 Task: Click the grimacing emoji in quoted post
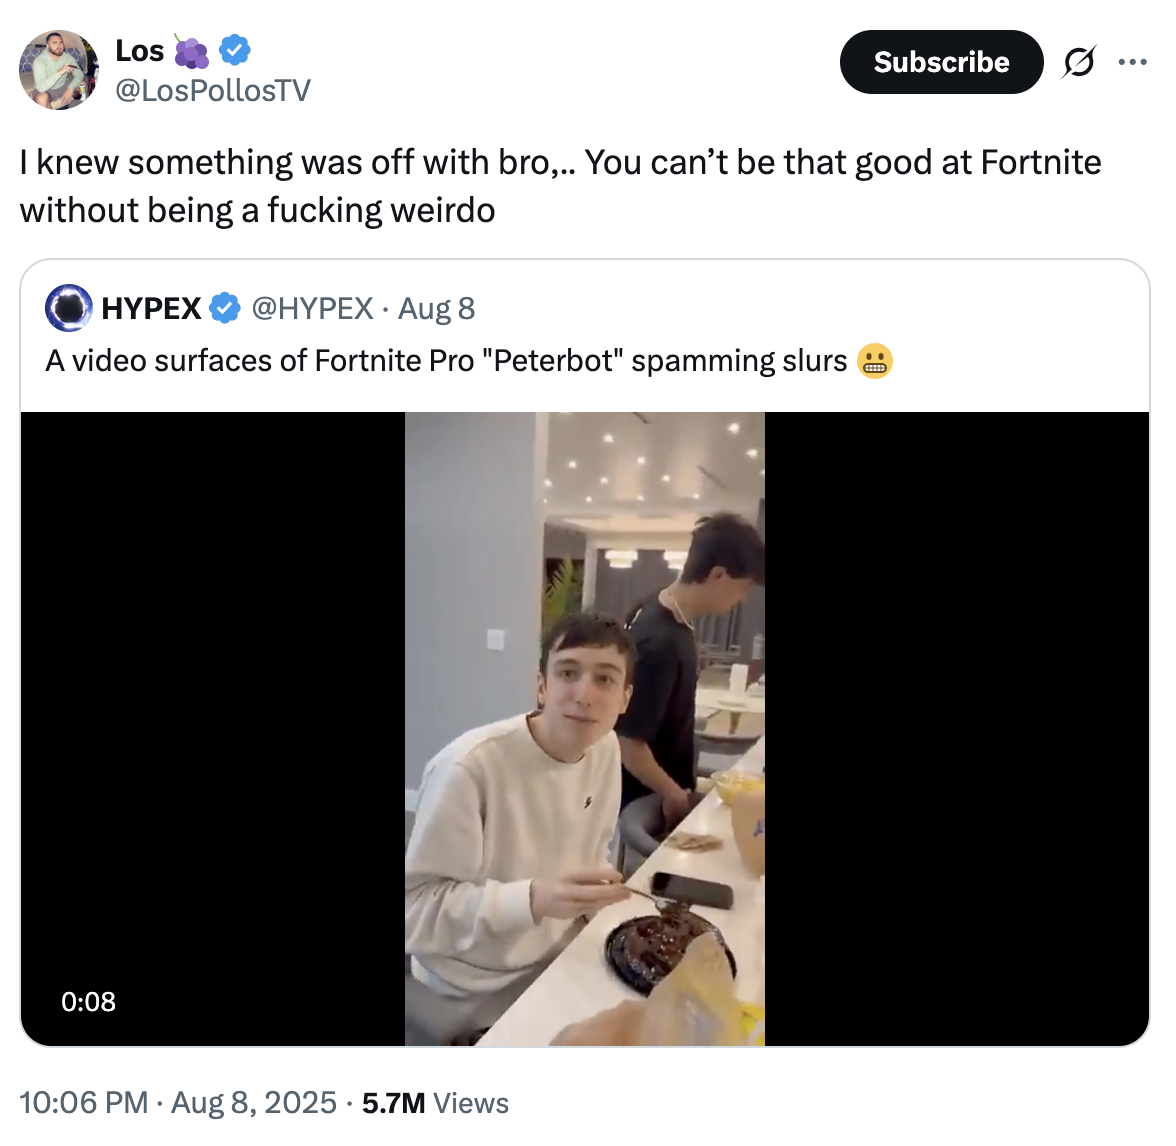[875, 361]
